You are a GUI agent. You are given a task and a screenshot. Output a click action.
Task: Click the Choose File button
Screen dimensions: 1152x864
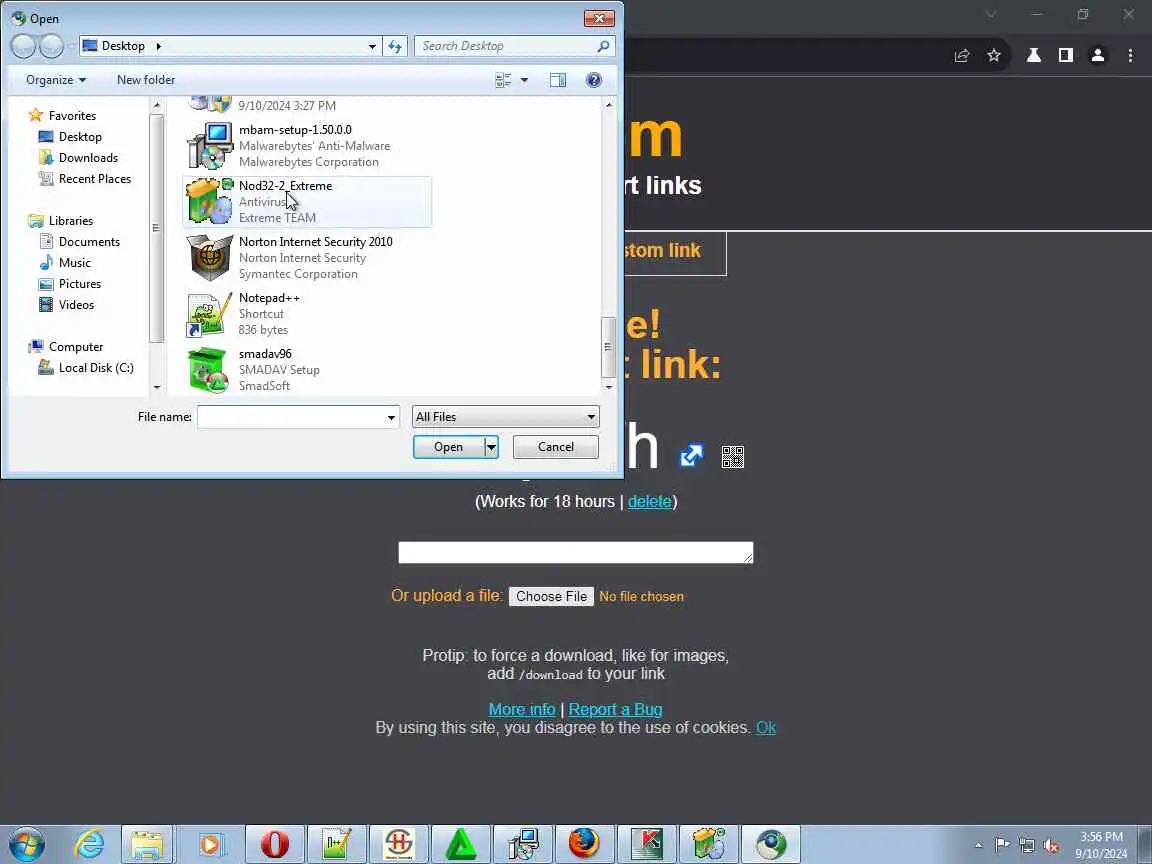pyautogui.click(x=551, y=597)
